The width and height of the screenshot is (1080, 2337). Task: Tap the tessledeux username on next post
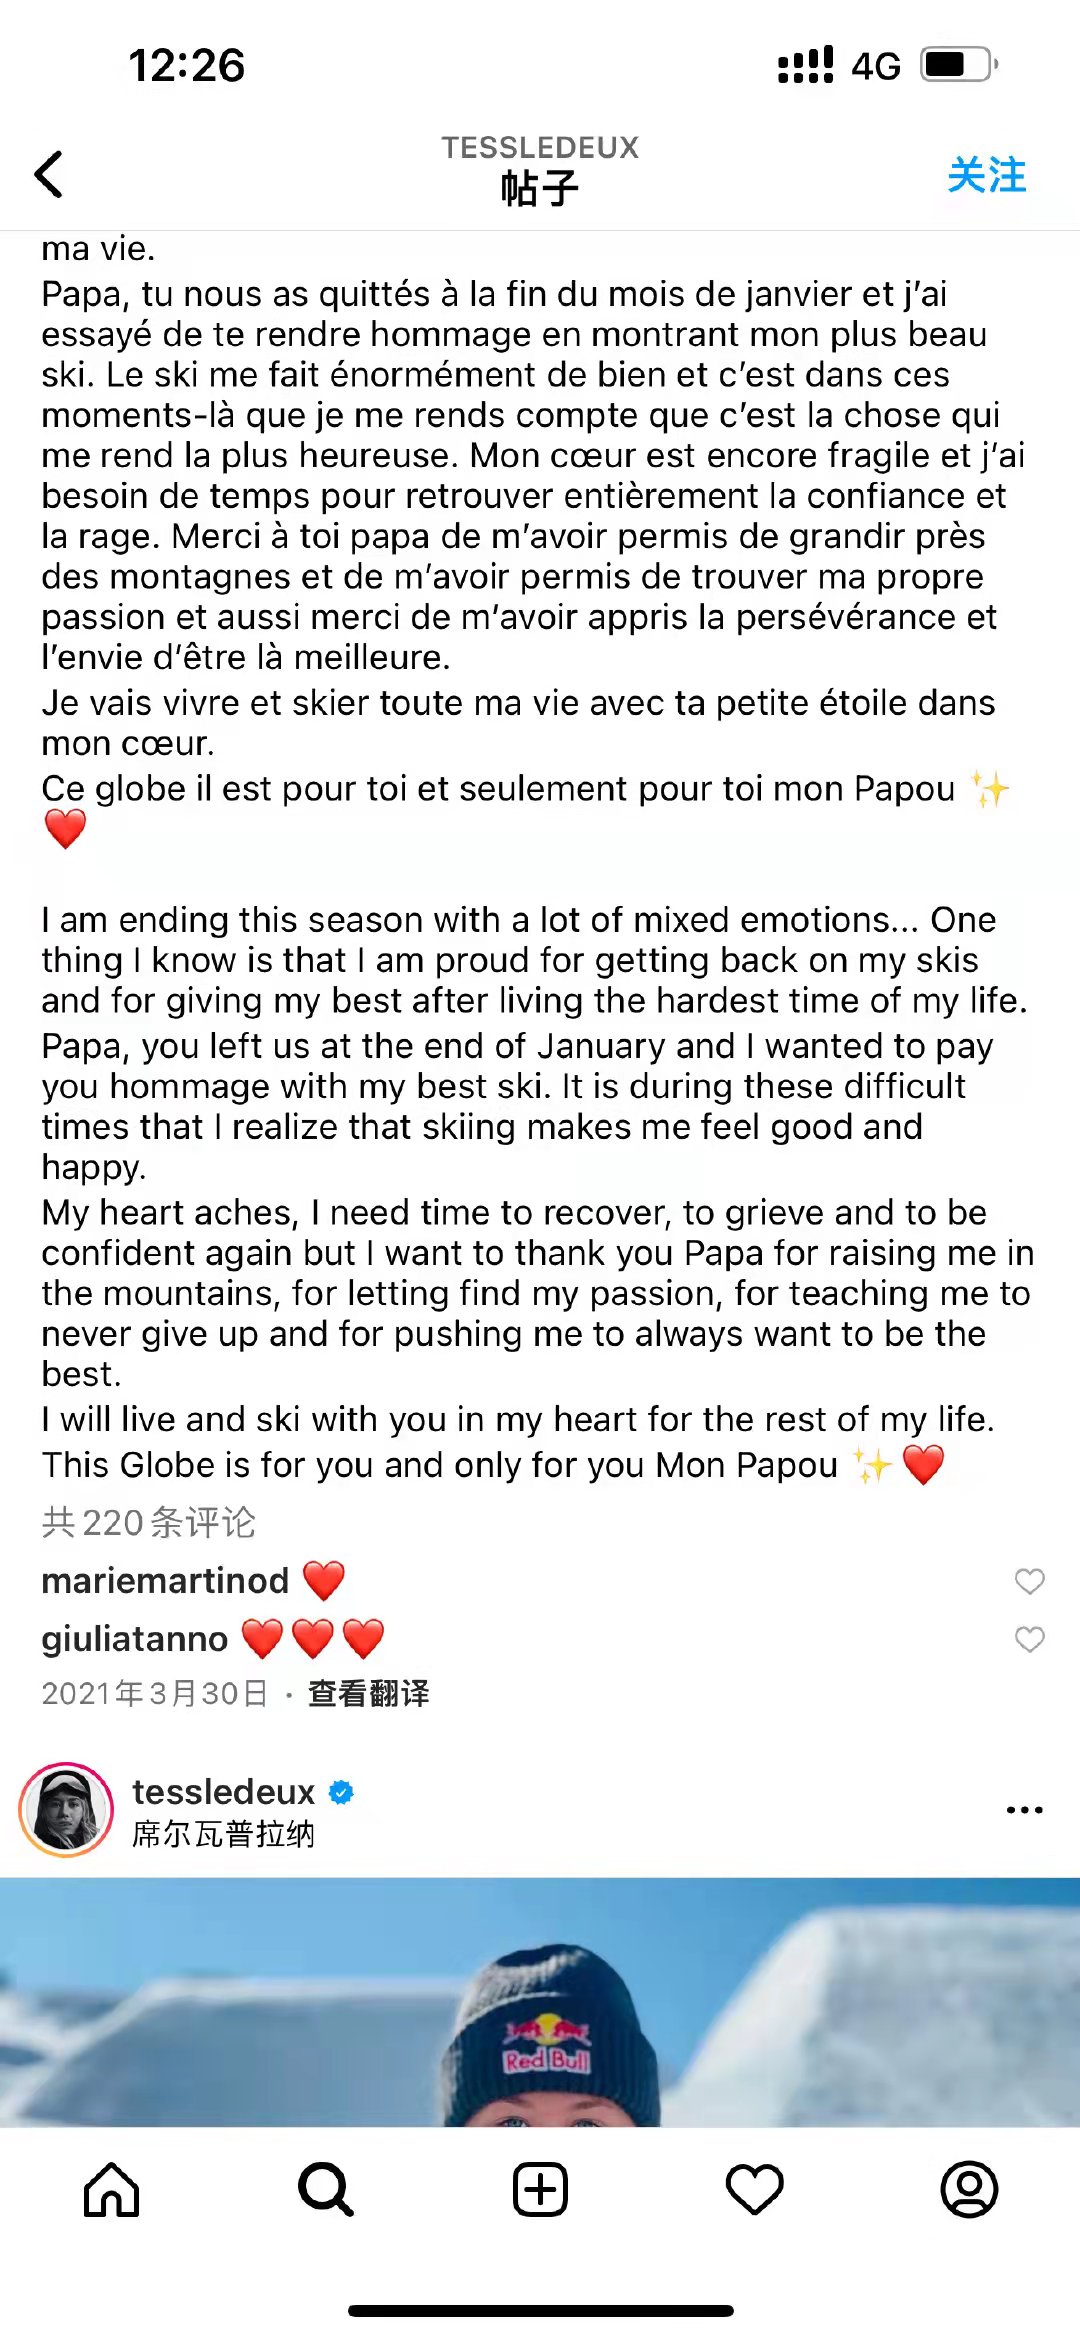(x=223, y=1791)
